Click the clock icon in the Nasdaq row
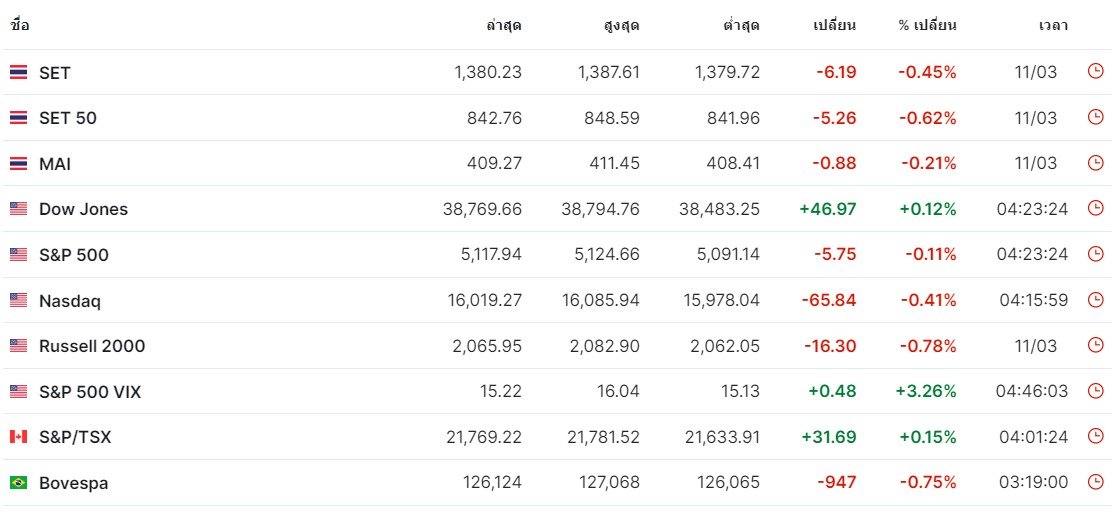The image size is (1118, 514). click(1095, 300)
